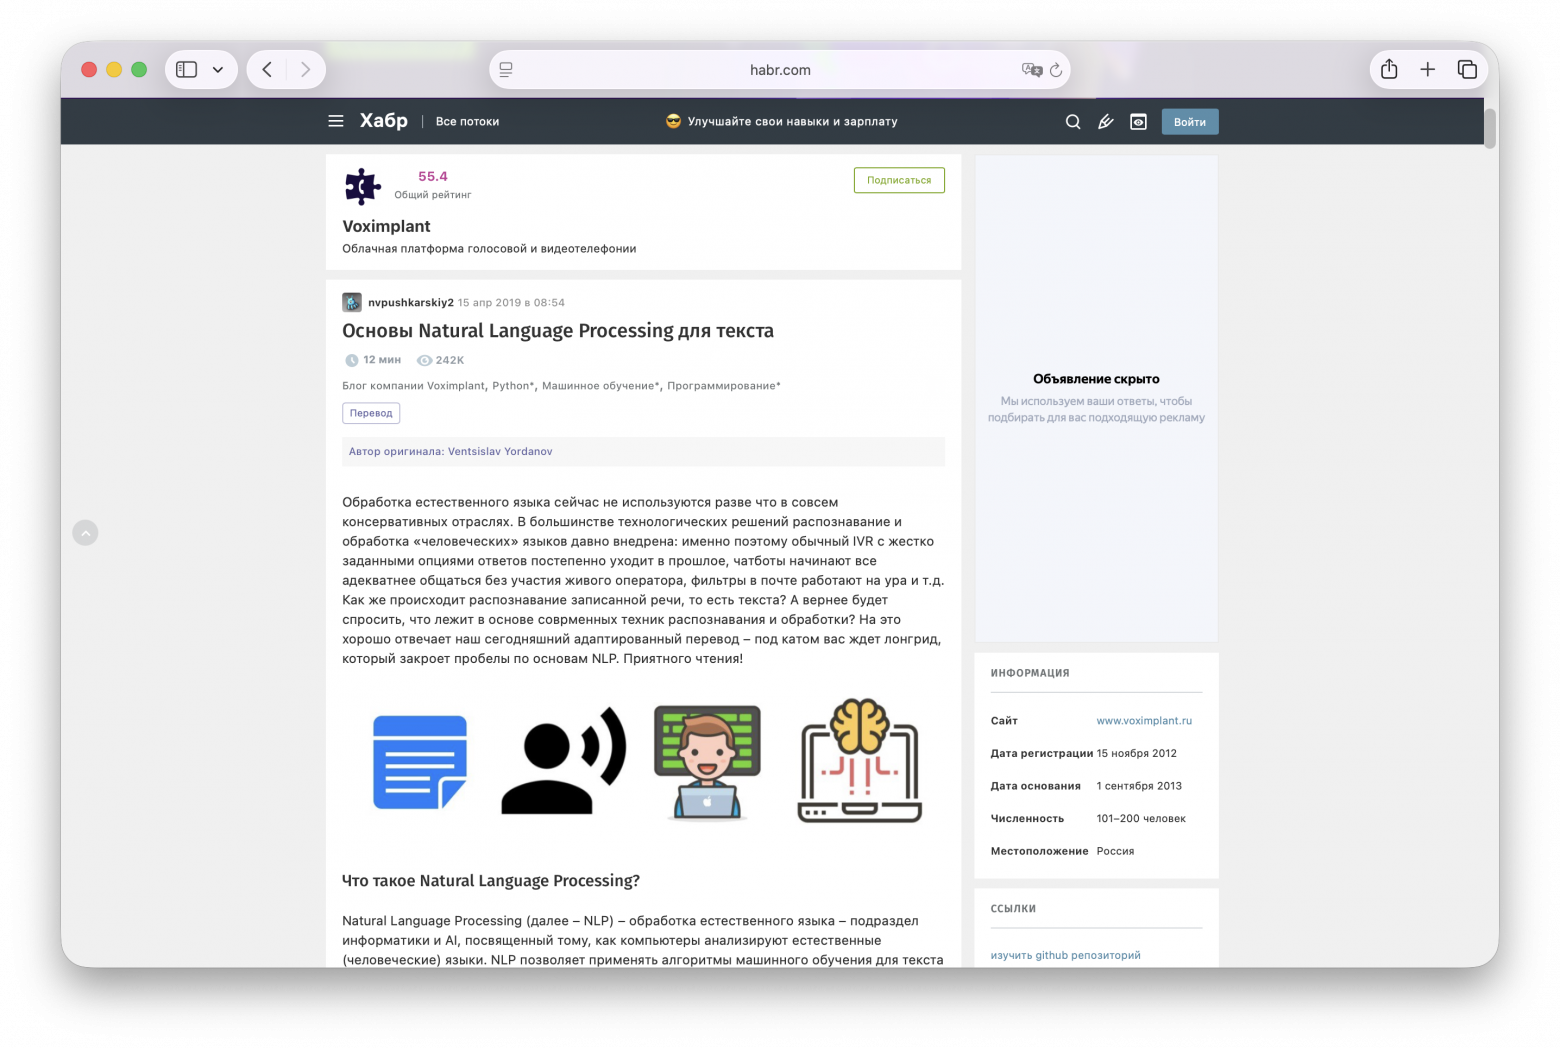
Task: Click author link Ventsislav Yordanov
Action: coord(498,451)
